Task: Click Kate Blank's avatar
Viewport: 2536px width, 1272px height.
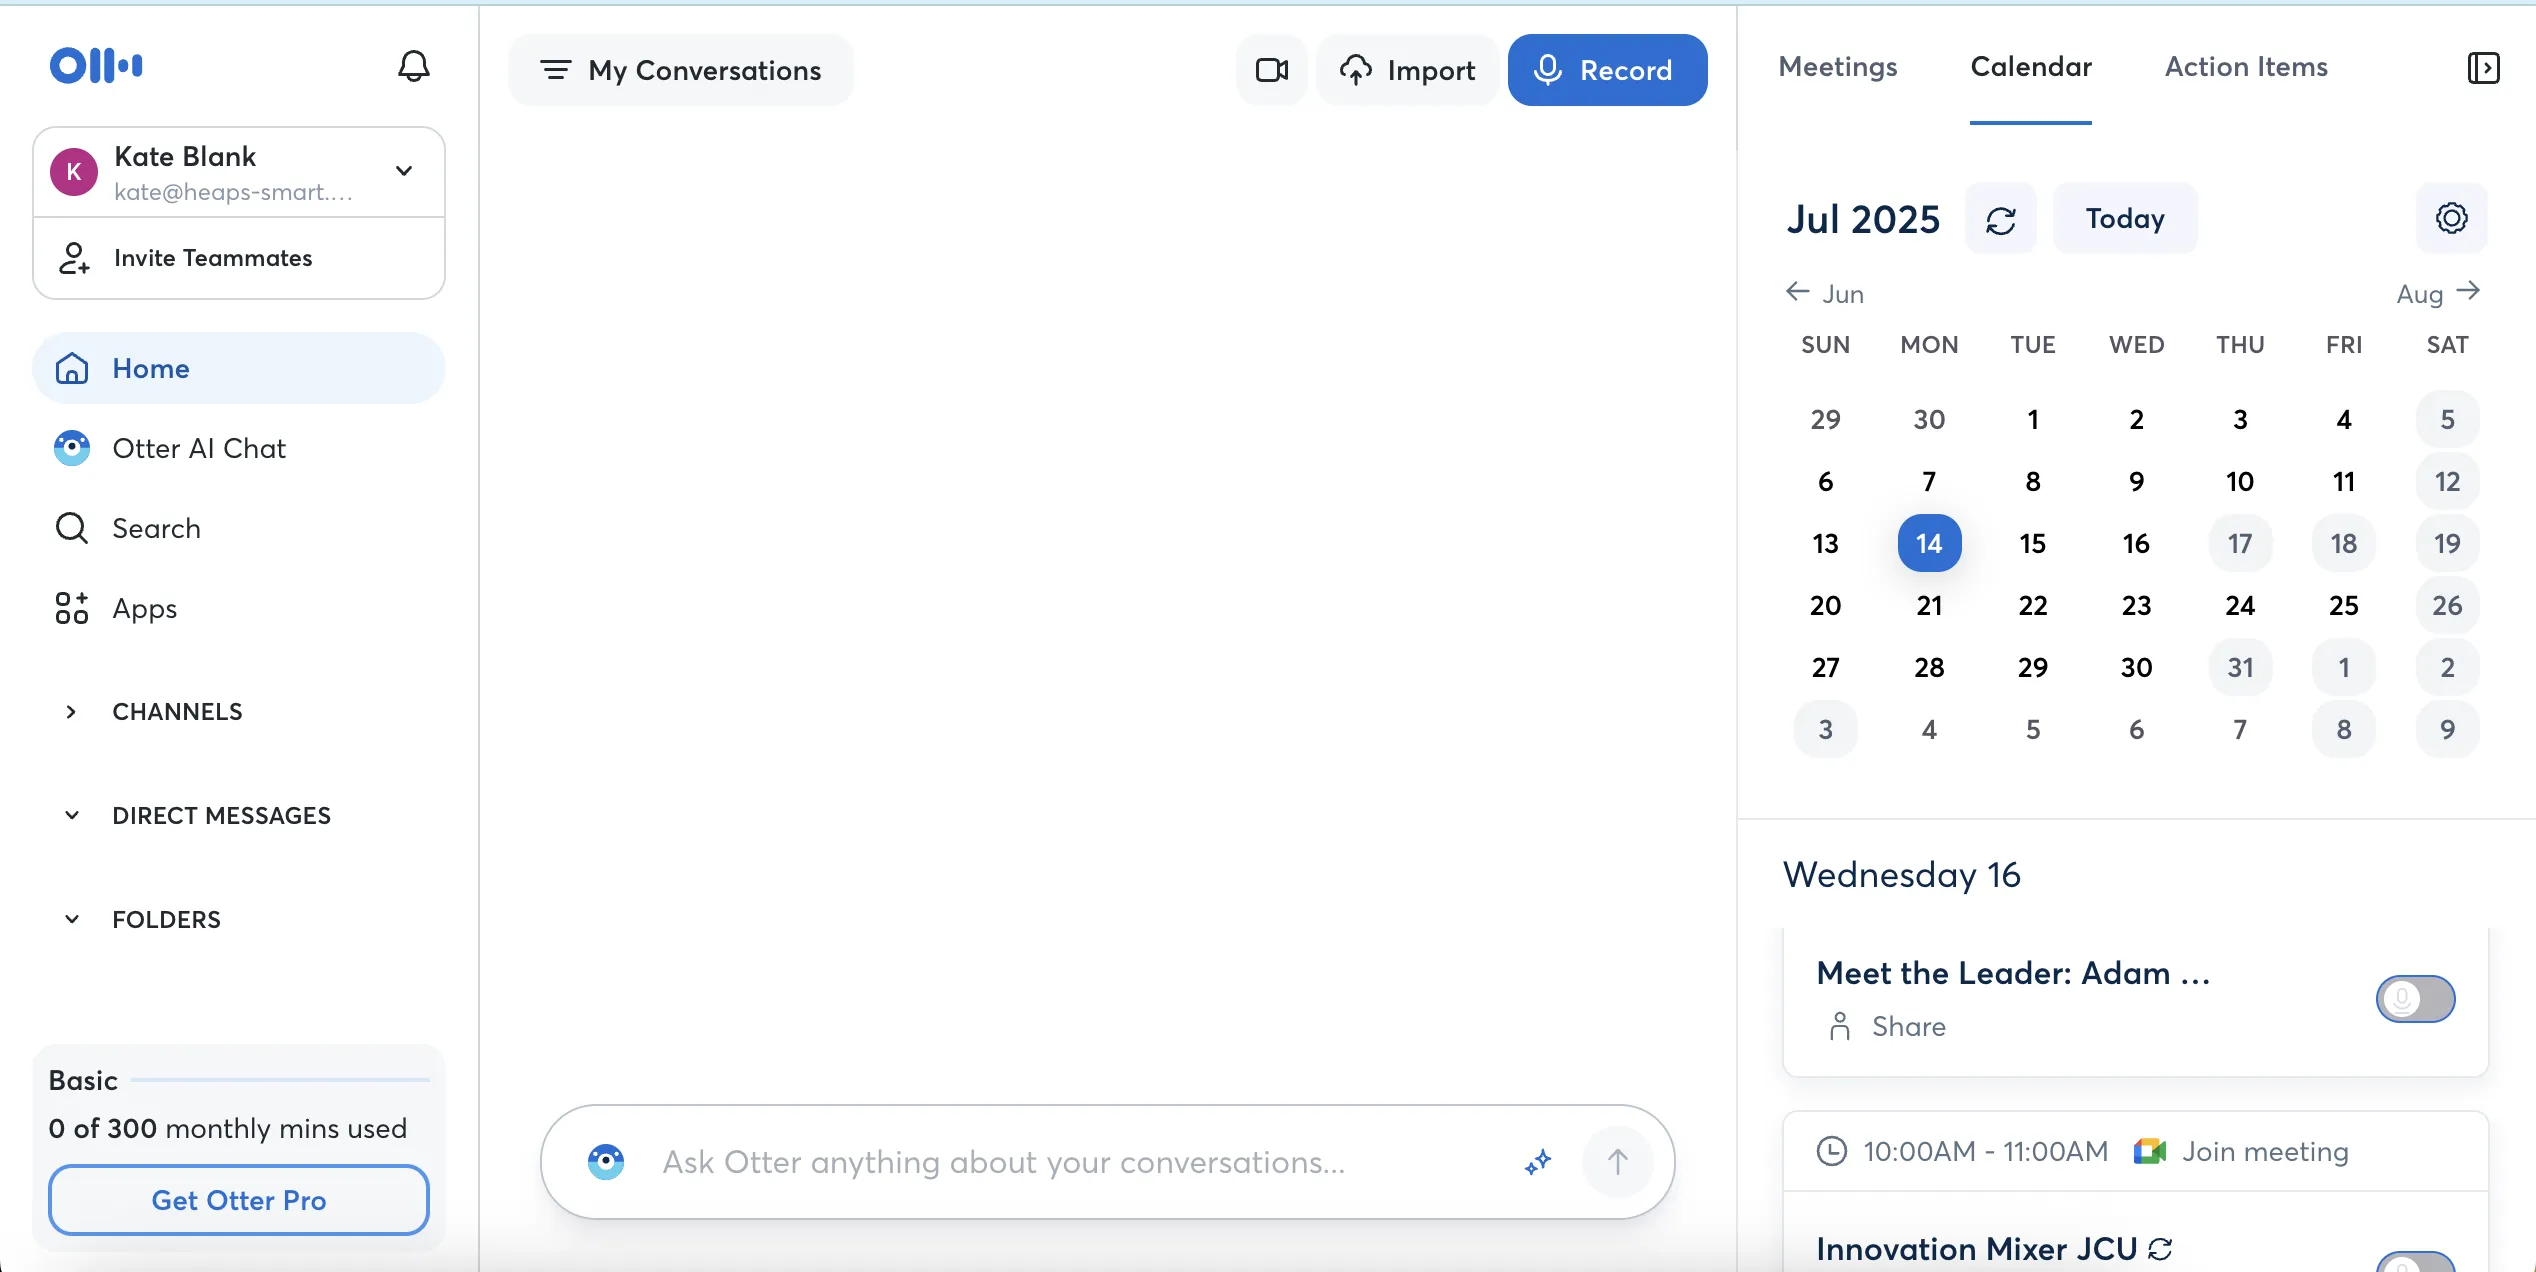Action: coord(74,171)
